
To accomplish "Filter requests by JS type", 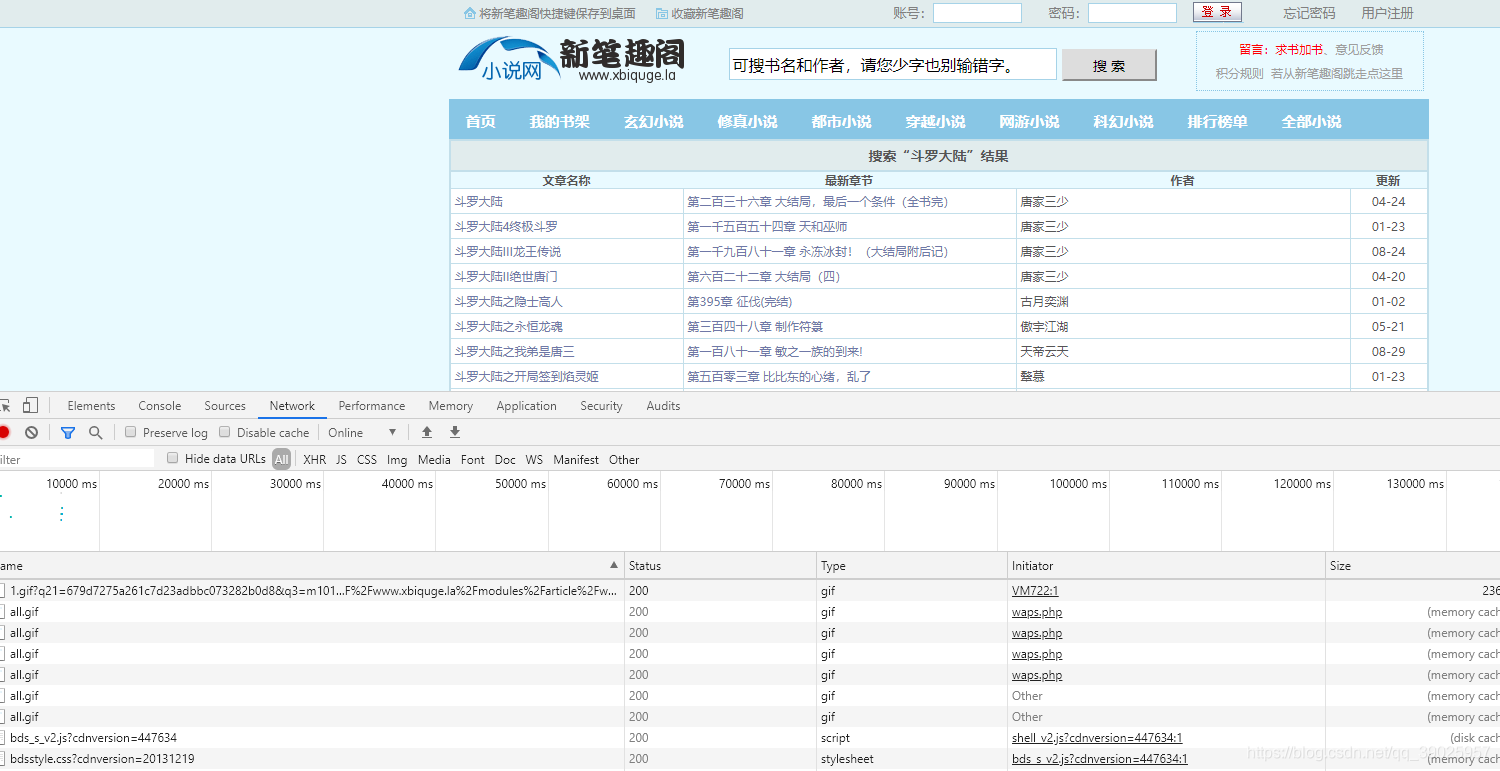I will coord(341,459).
